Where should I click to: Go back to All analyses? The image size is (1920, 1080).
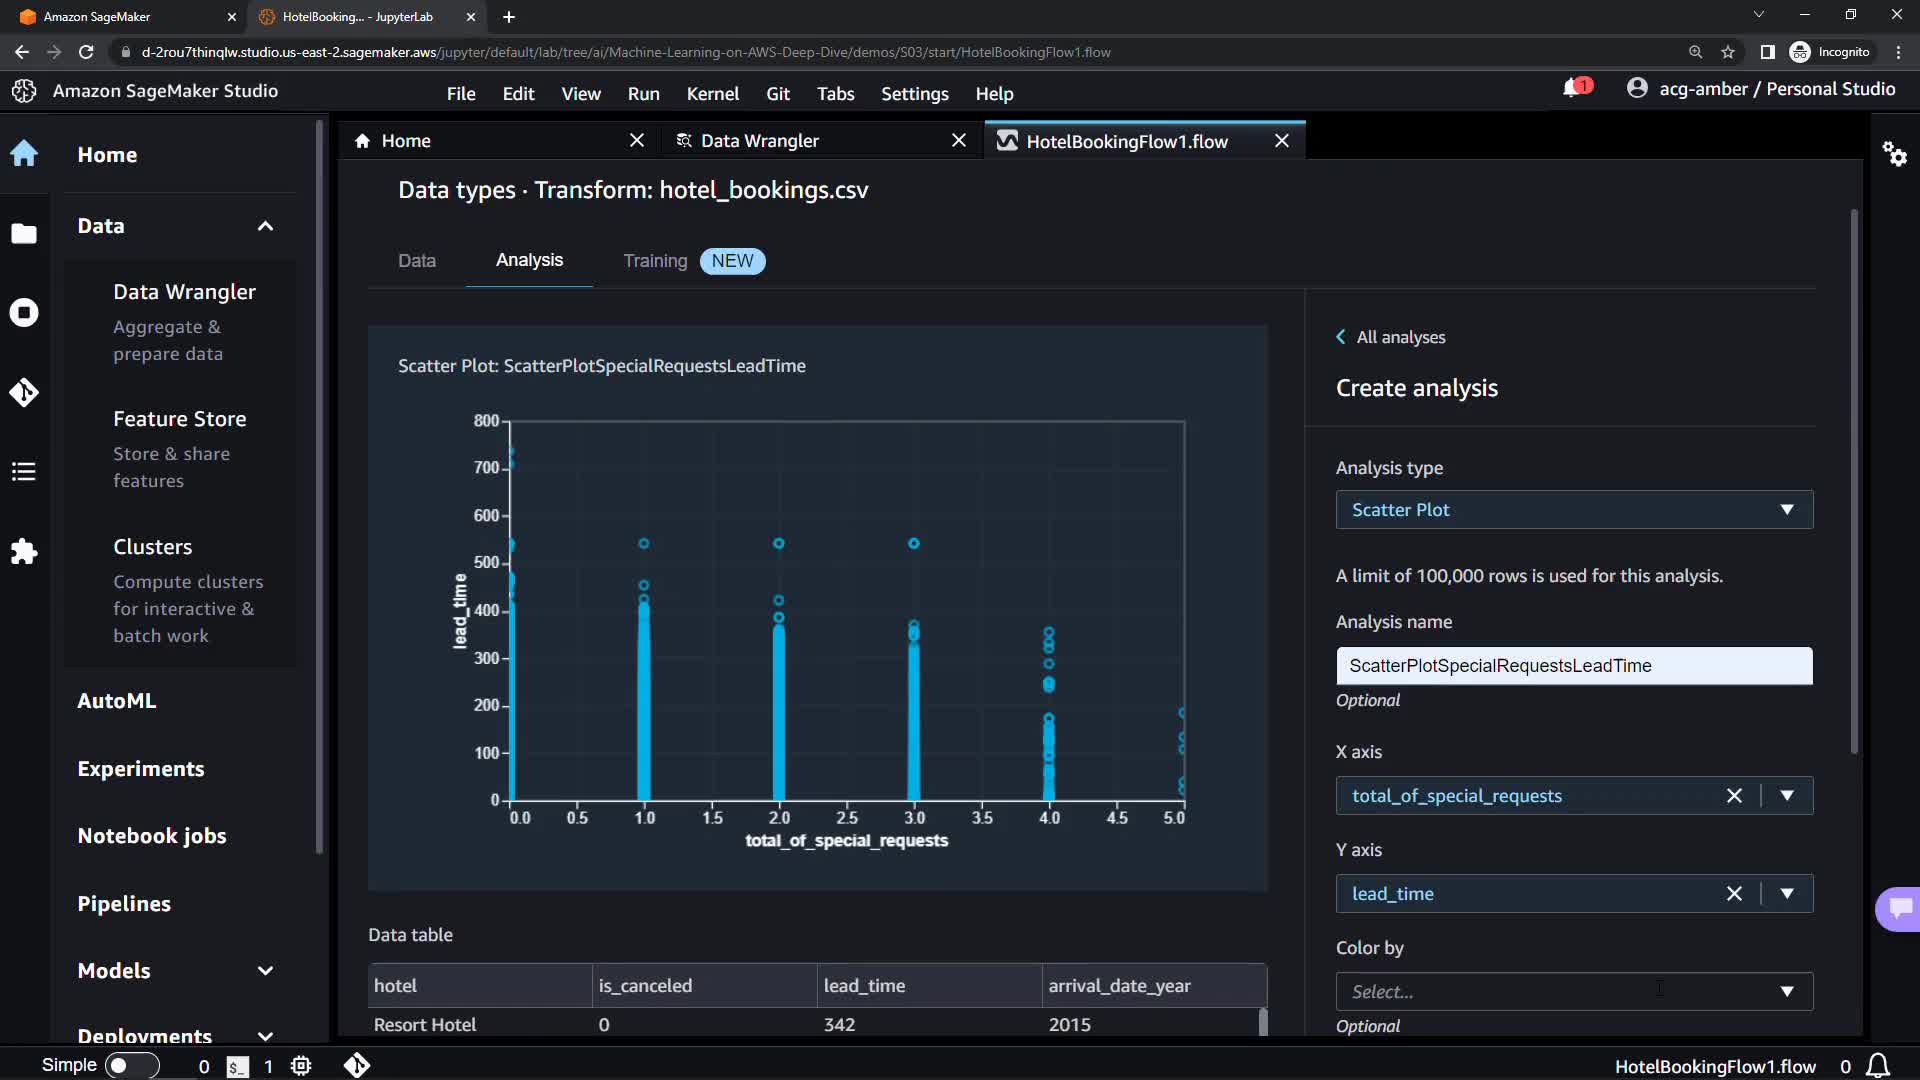pyautogui.click(x=1391, y=338)
